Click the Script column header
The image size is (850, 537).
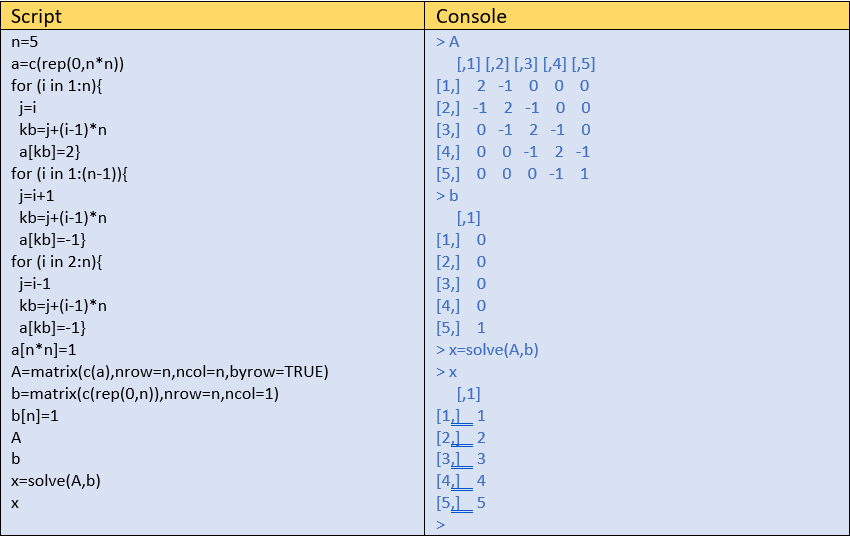click(x=36, y=16)
